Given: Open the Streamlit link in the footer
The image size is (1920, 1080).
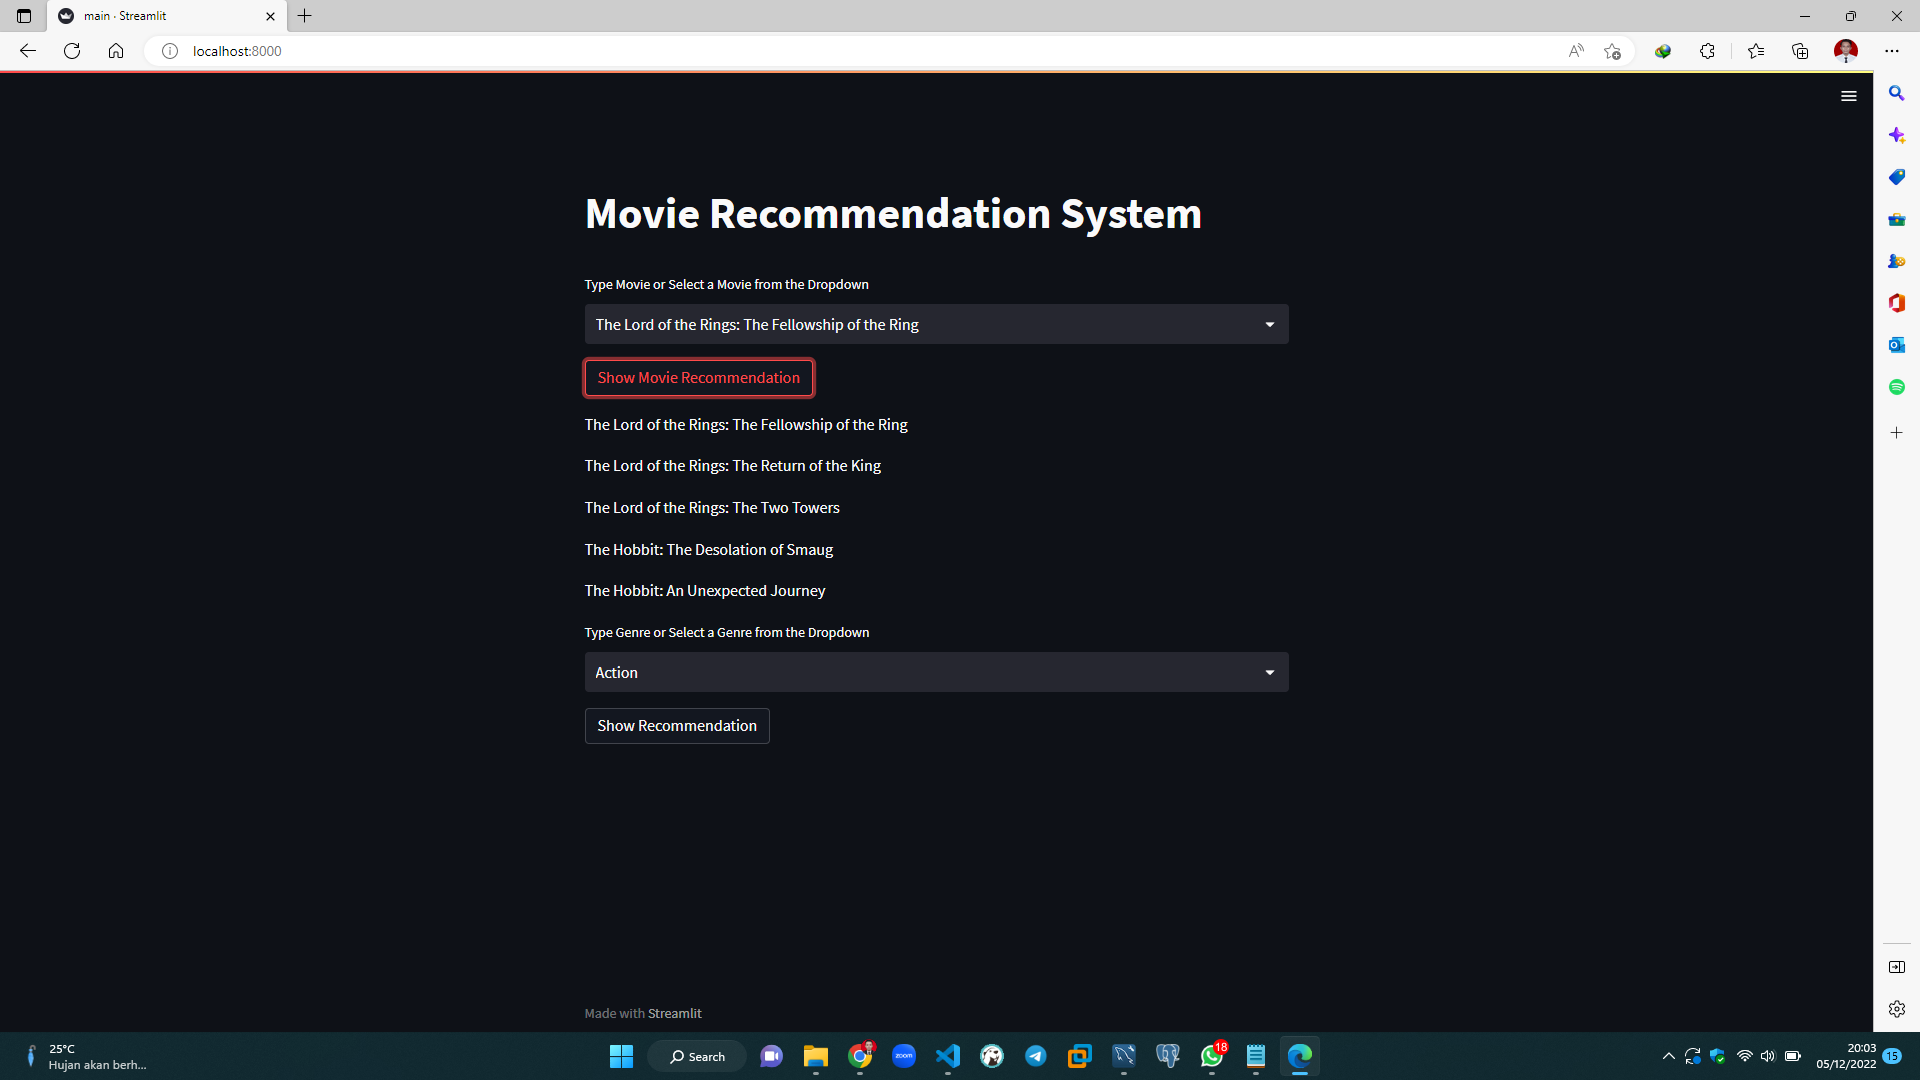Looking at the screenshot, I should [x=675, y=1012].
